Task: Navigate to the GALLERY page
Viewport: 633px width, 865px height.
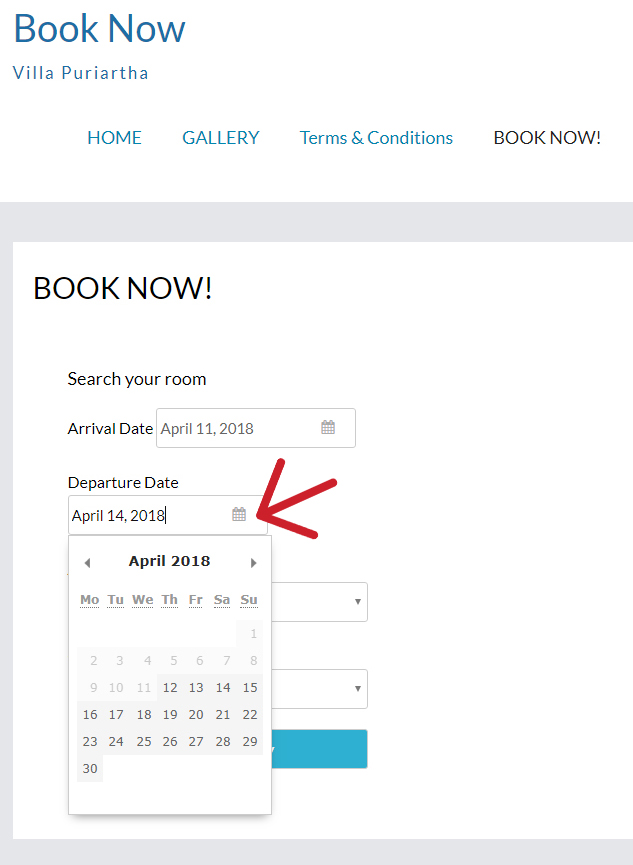Action: [x=220, y=138]
